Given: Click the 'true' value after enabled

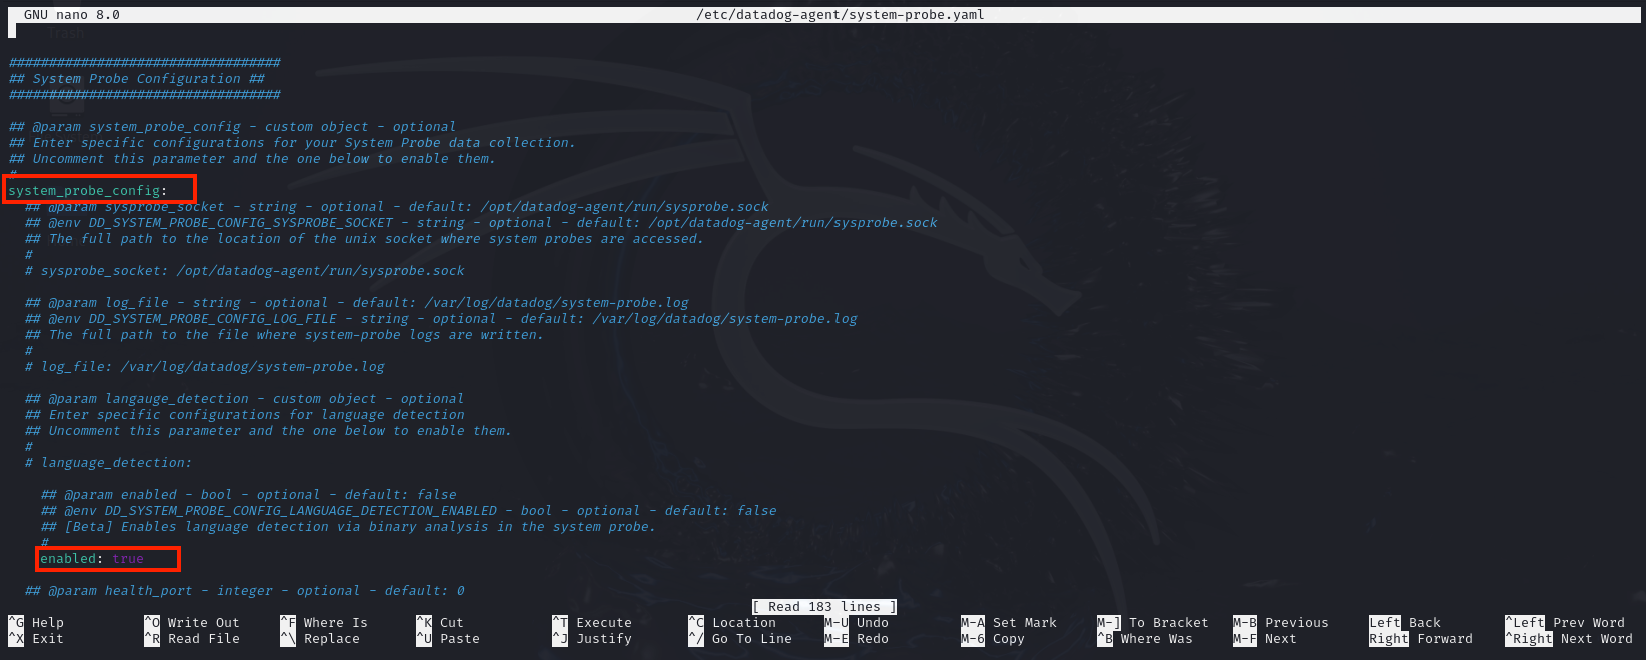Looking at the screenshot, I should point(128,559).
